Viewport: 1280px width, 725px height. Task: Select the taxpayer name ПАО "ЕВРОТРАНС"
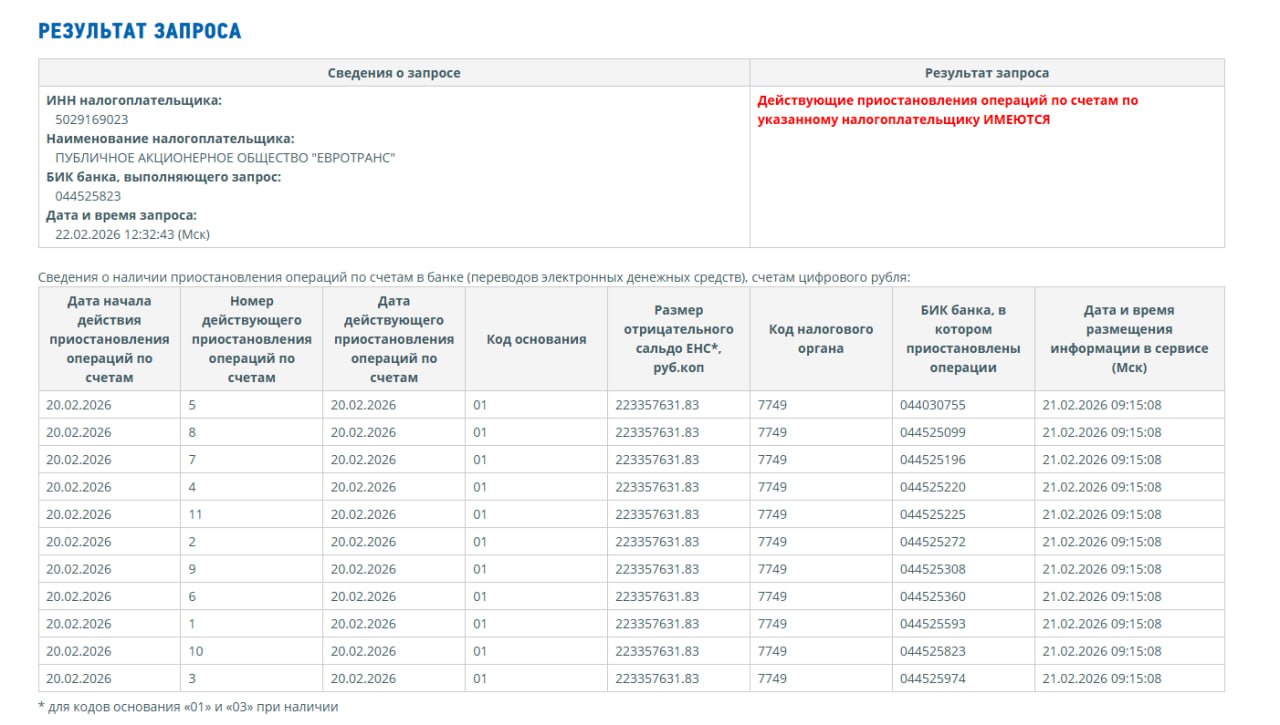[x=225, y=158]
